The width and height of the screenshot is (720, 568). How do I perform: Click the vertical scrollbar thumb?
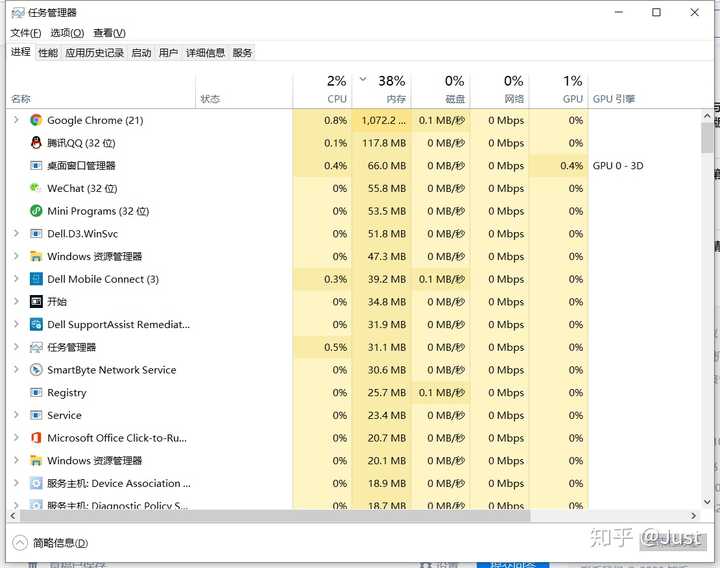tap(707, 138)
